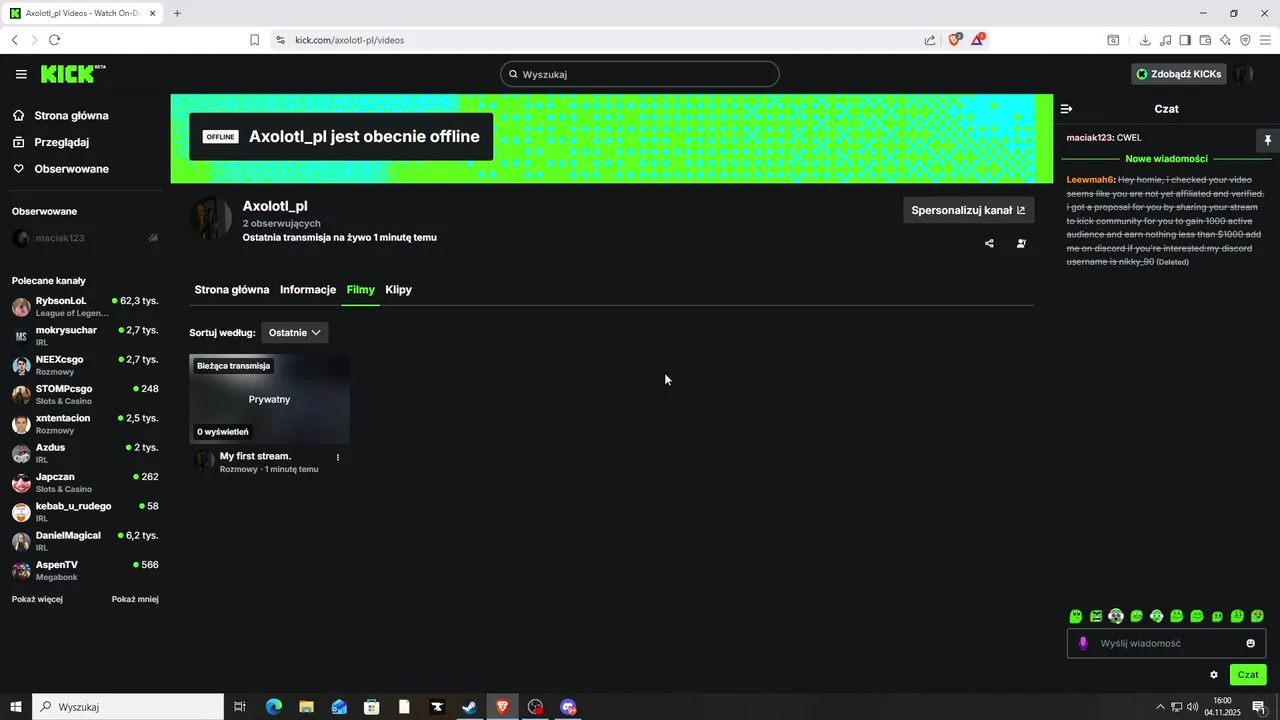The height and width of the screenshot is (720, 1280).
Task: Click the music playlist icon in browser toolbar
Action: (x=1165, y=40)
